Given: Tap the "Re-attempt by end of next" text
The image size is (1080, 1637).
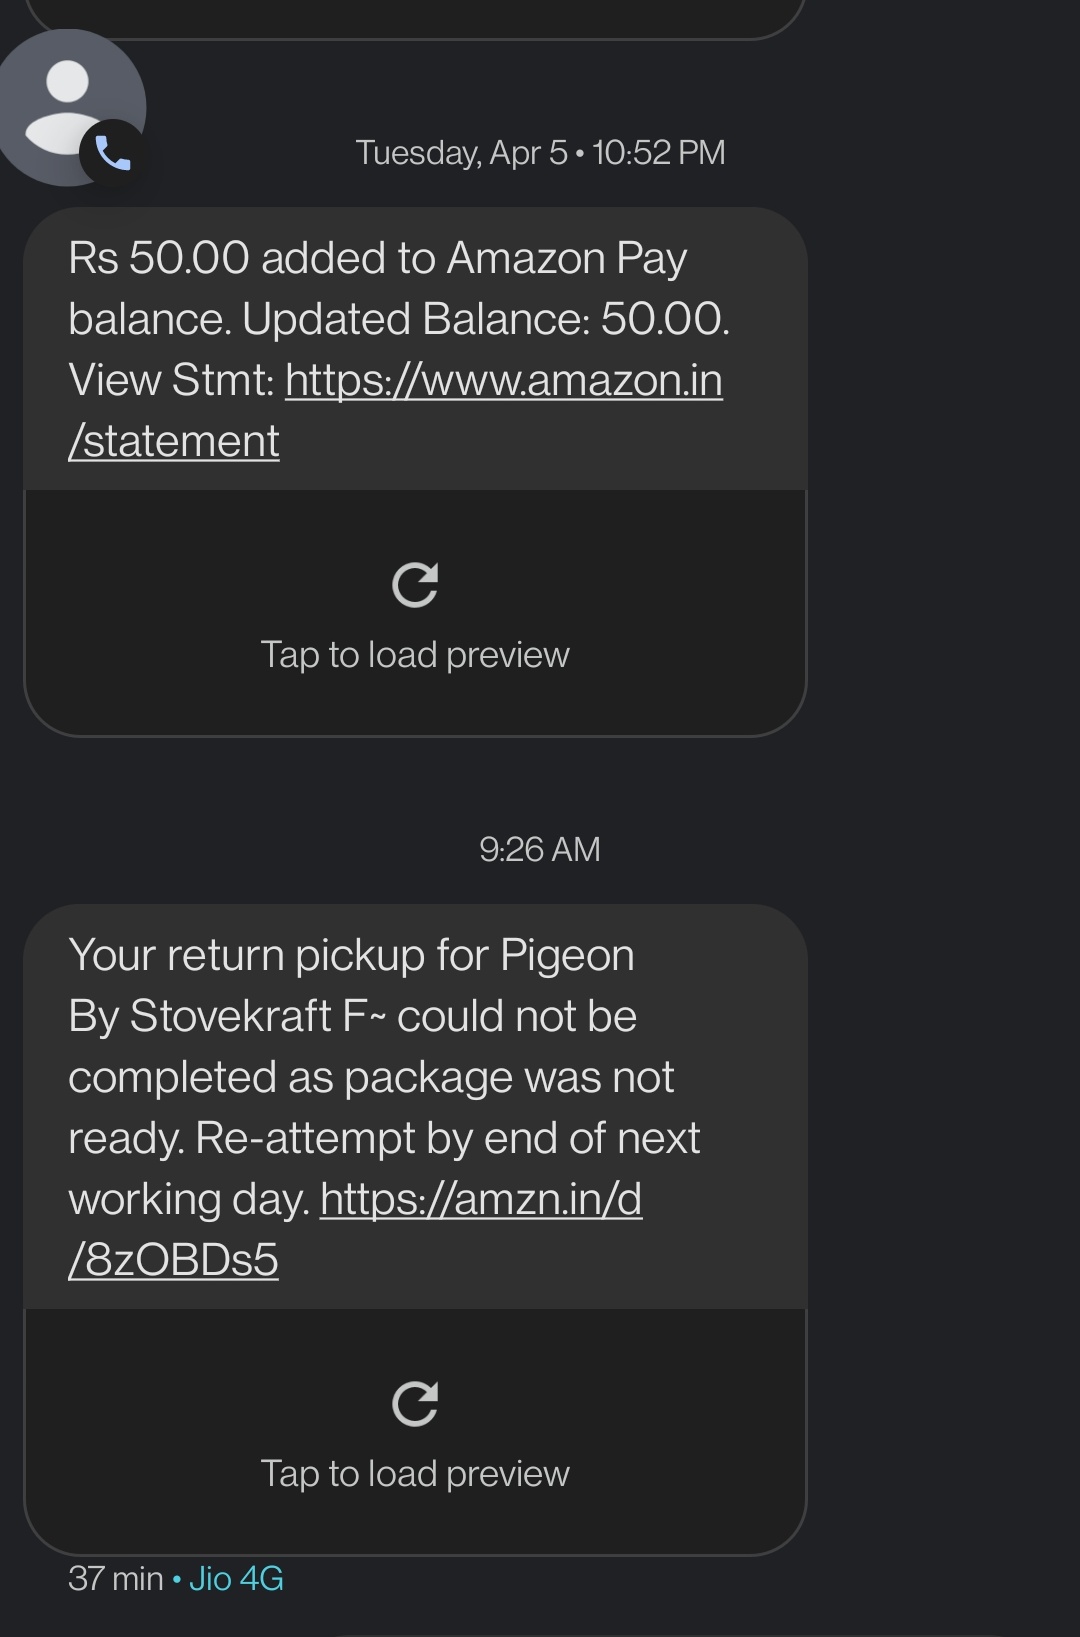Looking at the screenshot, I should (447, 1139).
